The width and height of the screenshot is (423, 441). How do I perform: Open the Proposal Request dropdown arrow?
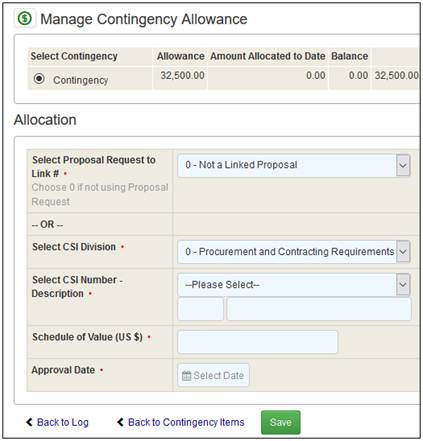click(403, 165)
